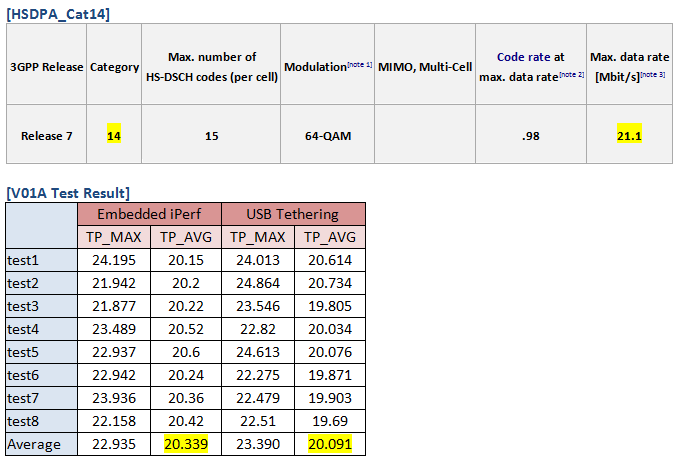The width and height of the screenshot is (693, 466).
Task: Click the [V01A Test Result] heading
Action: 68,192
